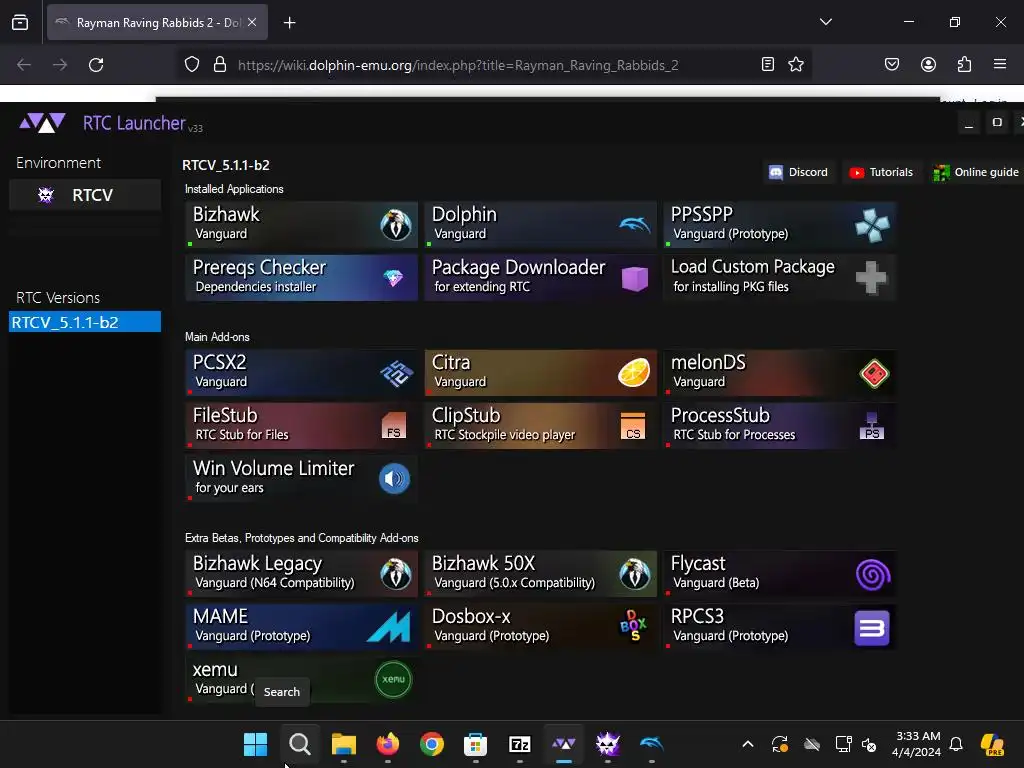
Task: Click the xemu green circle icon
Action: (x=393, y=680)
